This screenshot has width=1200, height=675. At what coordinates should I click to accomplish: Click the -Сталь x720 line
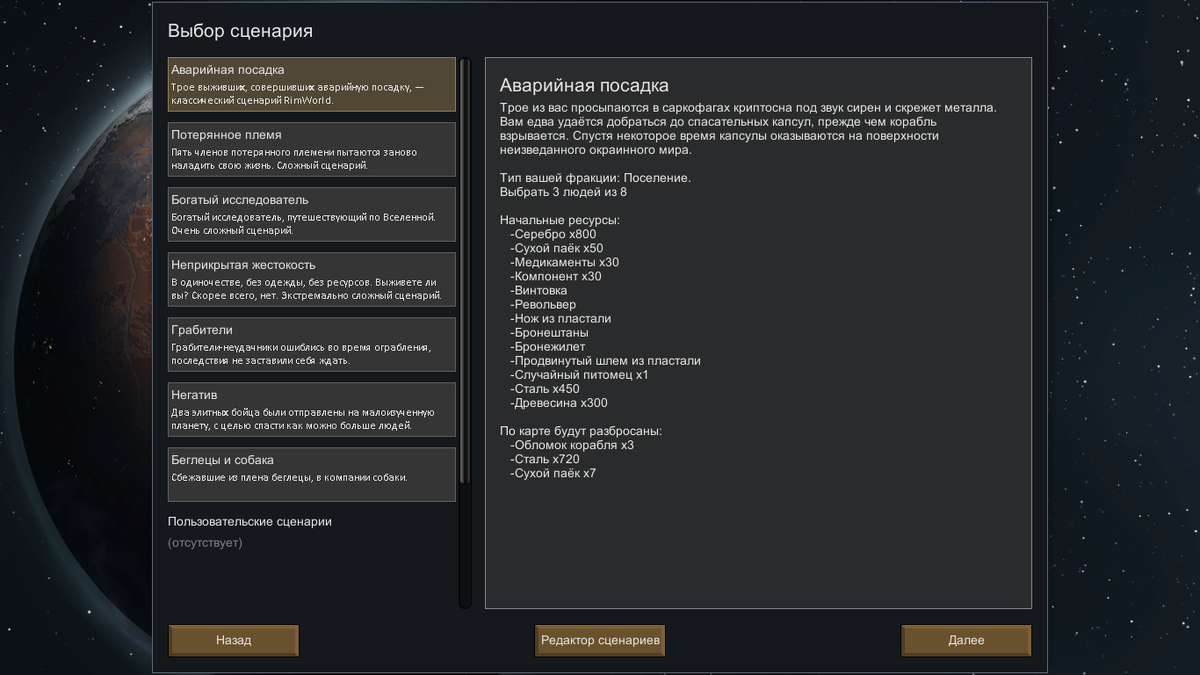(544, 459)
